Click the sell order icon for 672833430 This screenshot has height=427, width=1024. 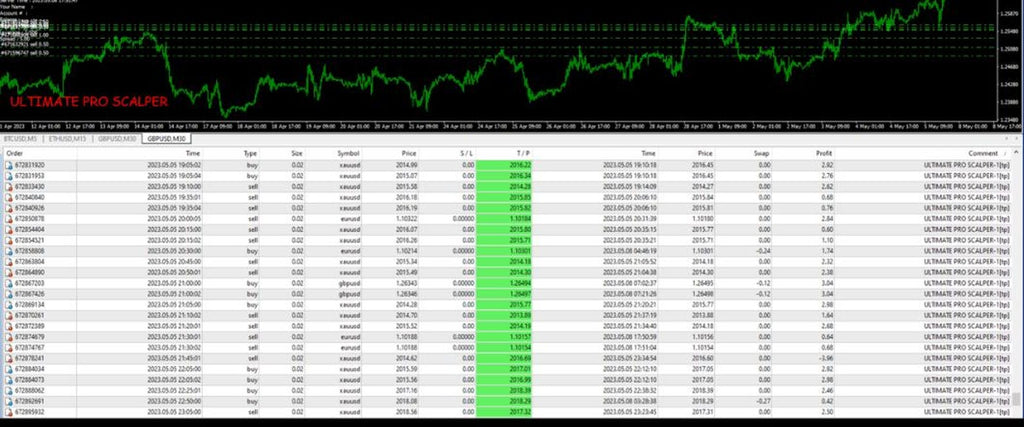tap(9, 186)
